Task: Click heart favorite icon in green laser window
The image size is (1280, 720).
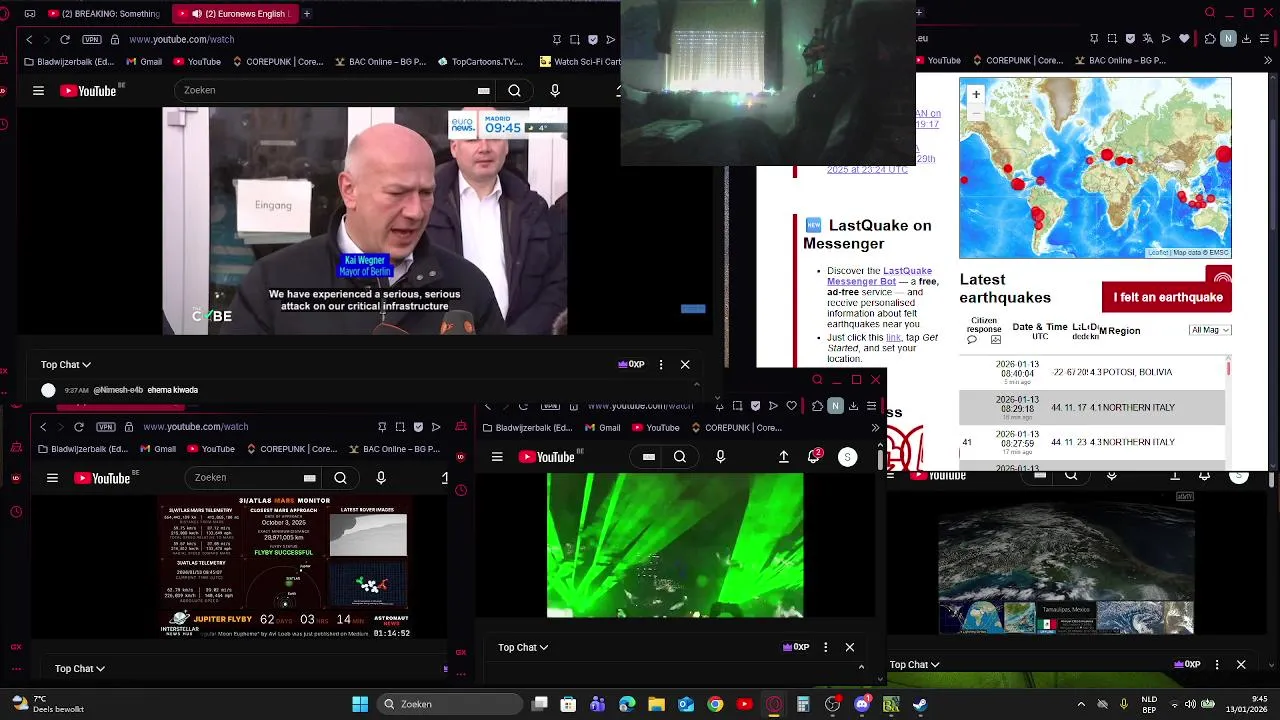Action: [792, 406]
